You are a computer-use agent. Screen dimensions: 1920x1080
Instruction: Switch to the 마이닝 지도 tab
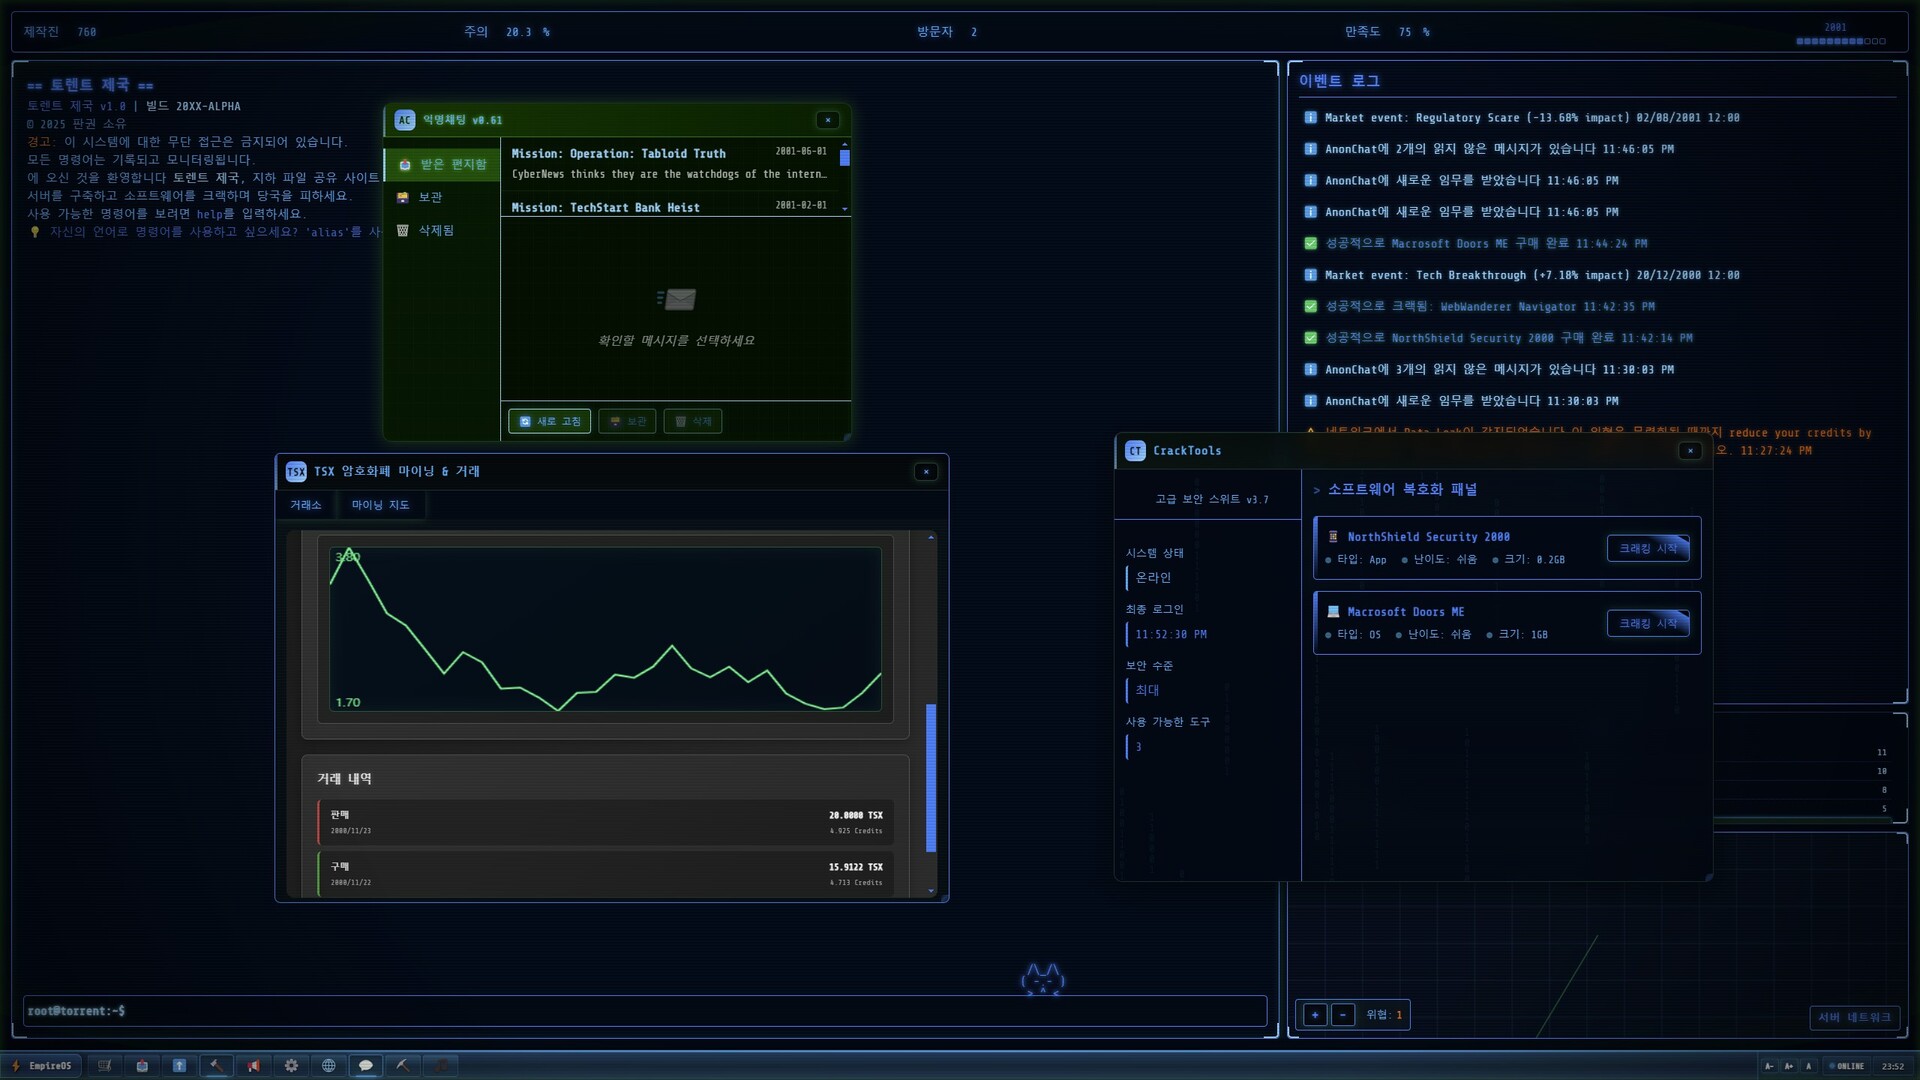click(380, 505)
